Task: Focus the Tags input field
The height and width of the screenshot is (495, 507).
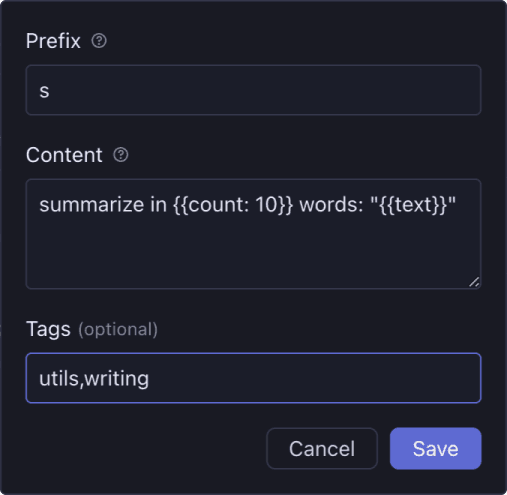Action: point(253,378)
